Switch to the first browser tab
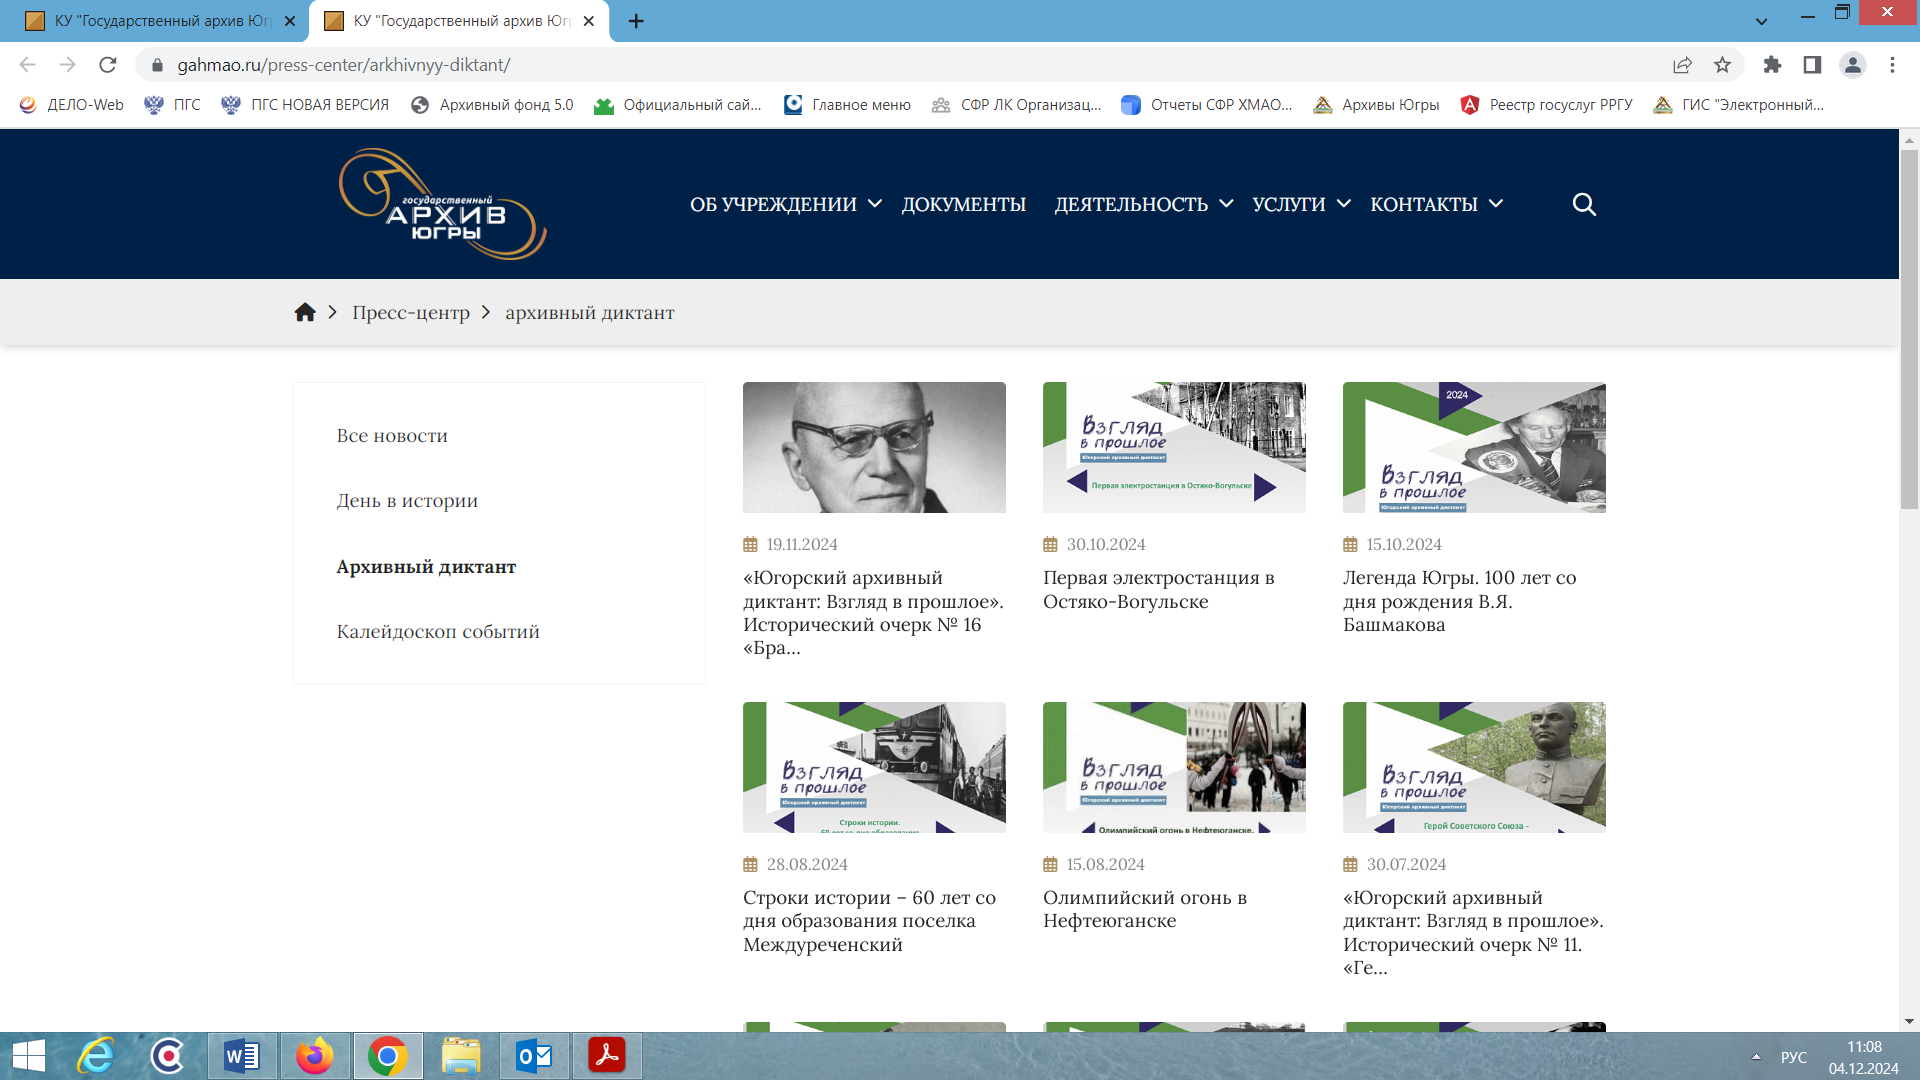The width and height of the screenshot is (1920, 1080). pyautogui.click(x=160, y=21)
